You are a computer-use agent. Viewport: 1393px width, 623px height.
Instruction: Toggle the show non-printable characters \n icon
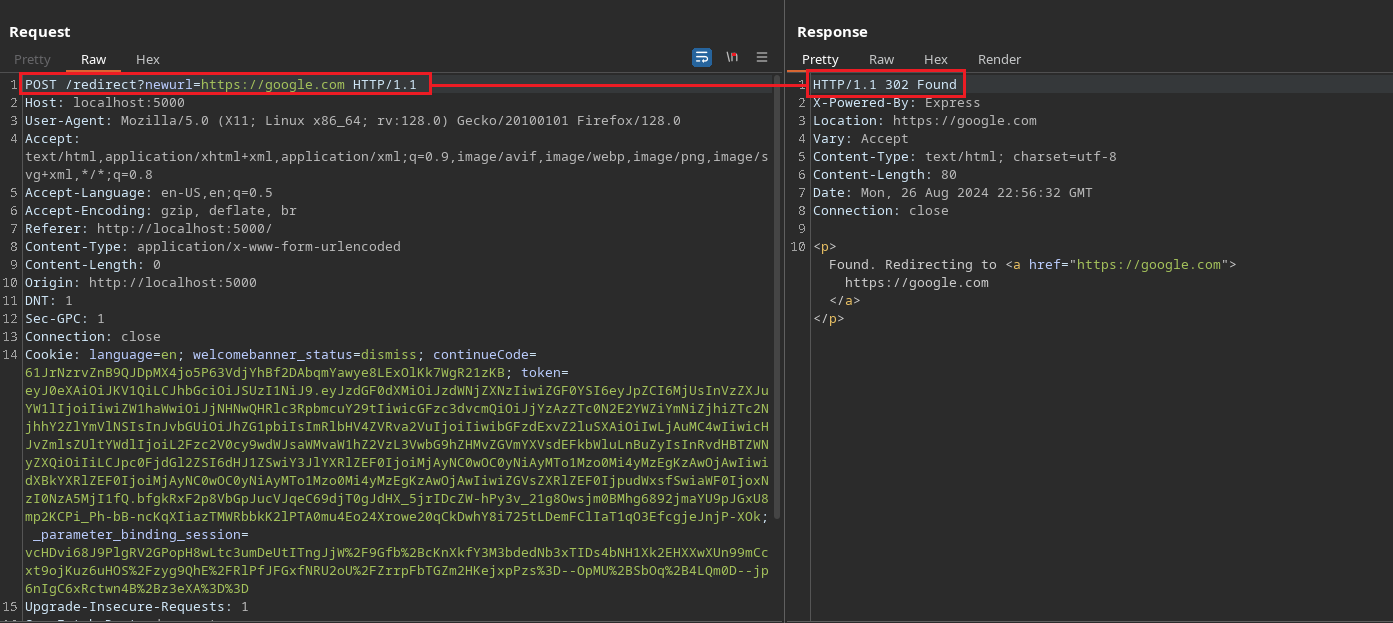[x=732, y=58]
